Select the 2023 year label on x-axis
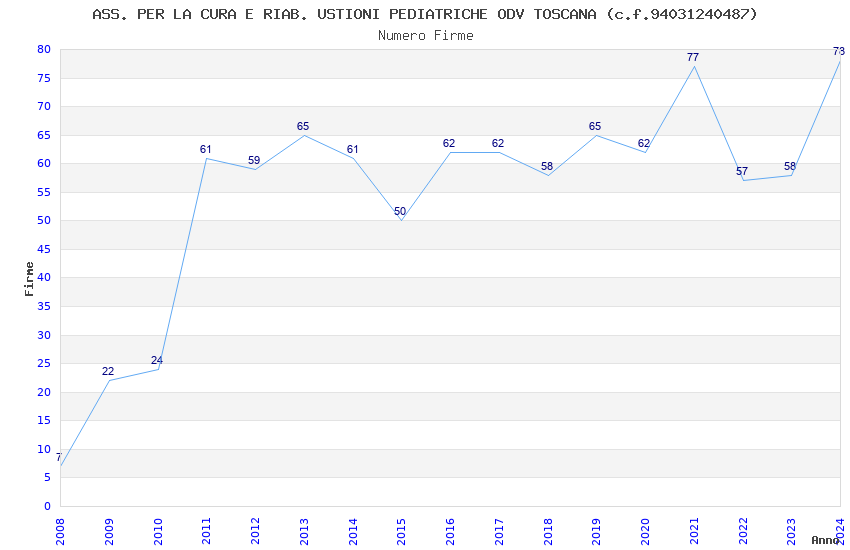 [792, 531]
